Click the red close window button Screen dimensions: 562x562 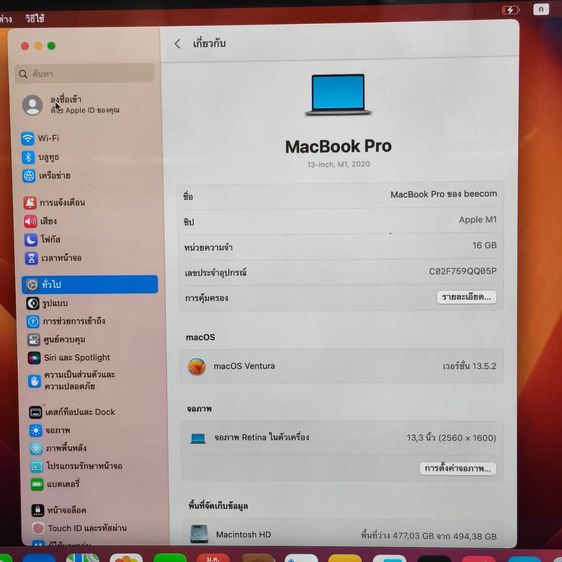tap(25, 46)
